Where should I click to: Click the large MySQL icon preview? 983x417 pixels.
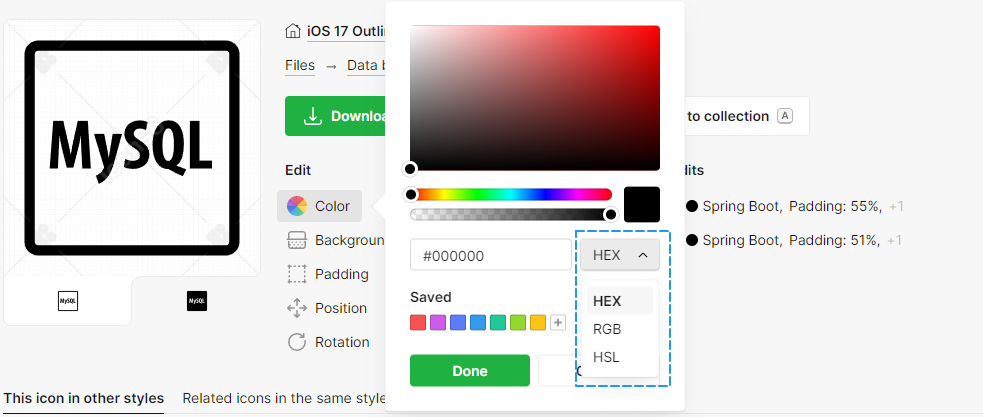click(132, 148)
